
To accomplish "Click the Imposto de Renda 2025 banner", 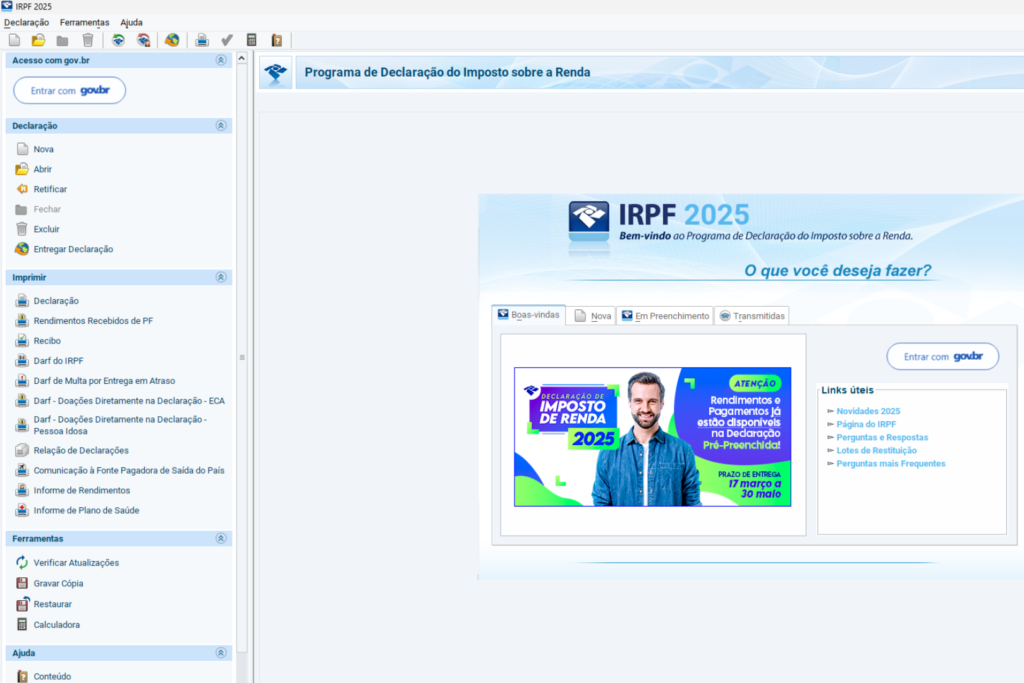I will point(652,437).
